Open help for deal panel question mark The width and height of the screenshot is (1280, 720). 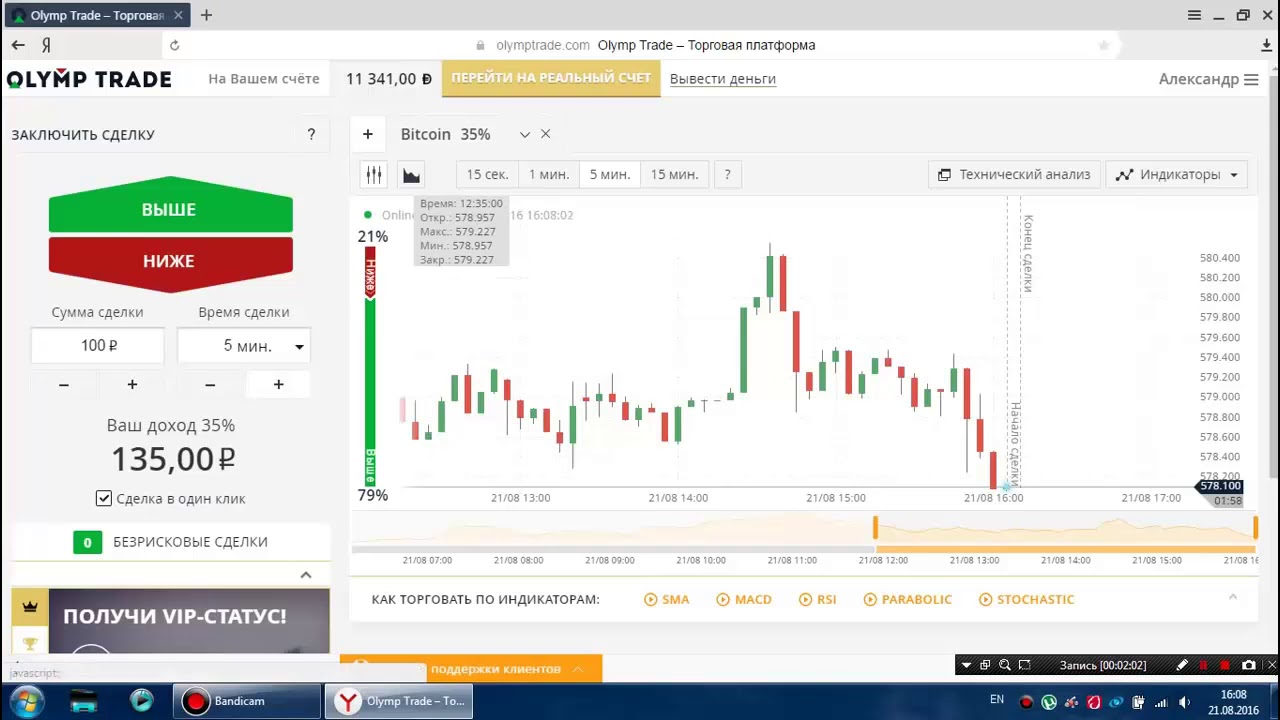[x=311, y=134]
